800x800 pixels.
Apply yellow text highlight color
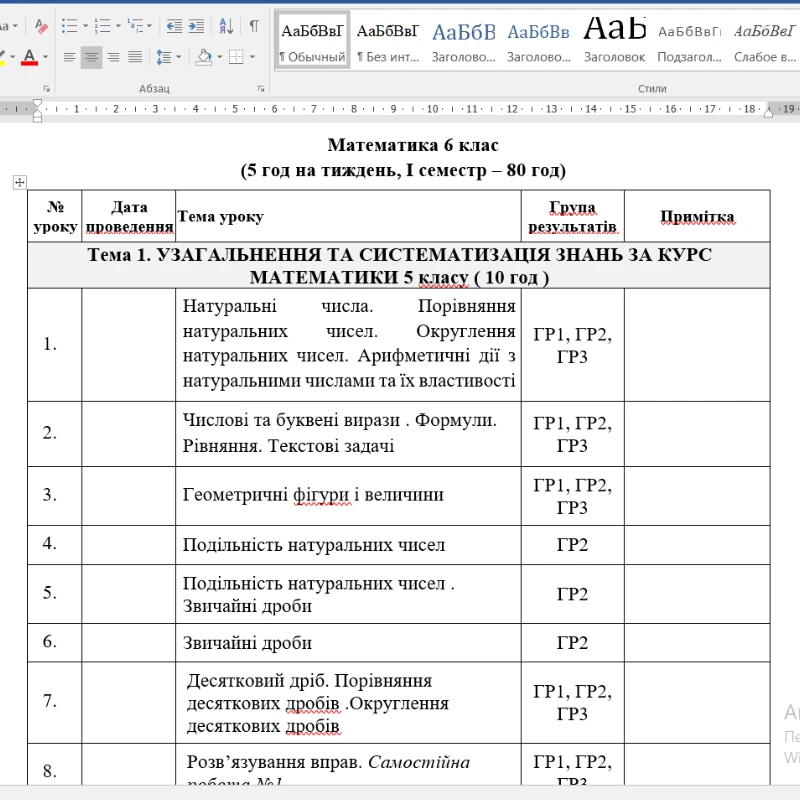coord(2,58)
